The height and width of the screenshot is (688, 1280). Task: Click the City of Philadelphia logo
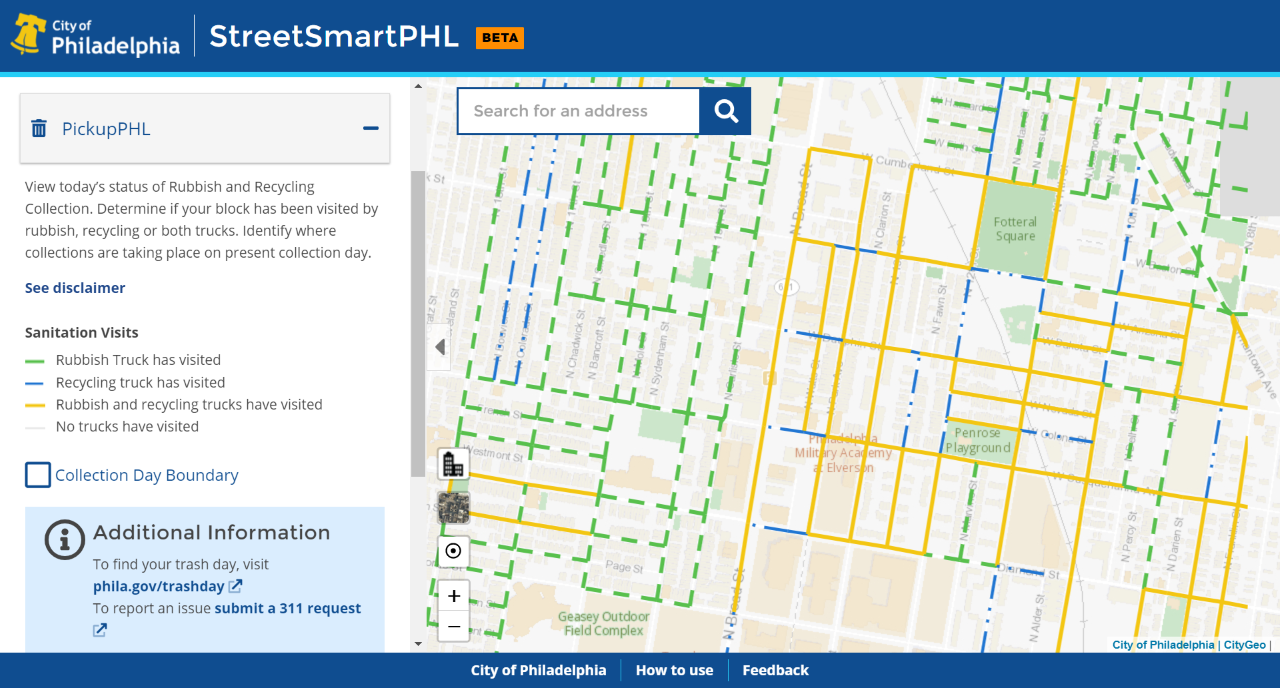coord(95,36)
